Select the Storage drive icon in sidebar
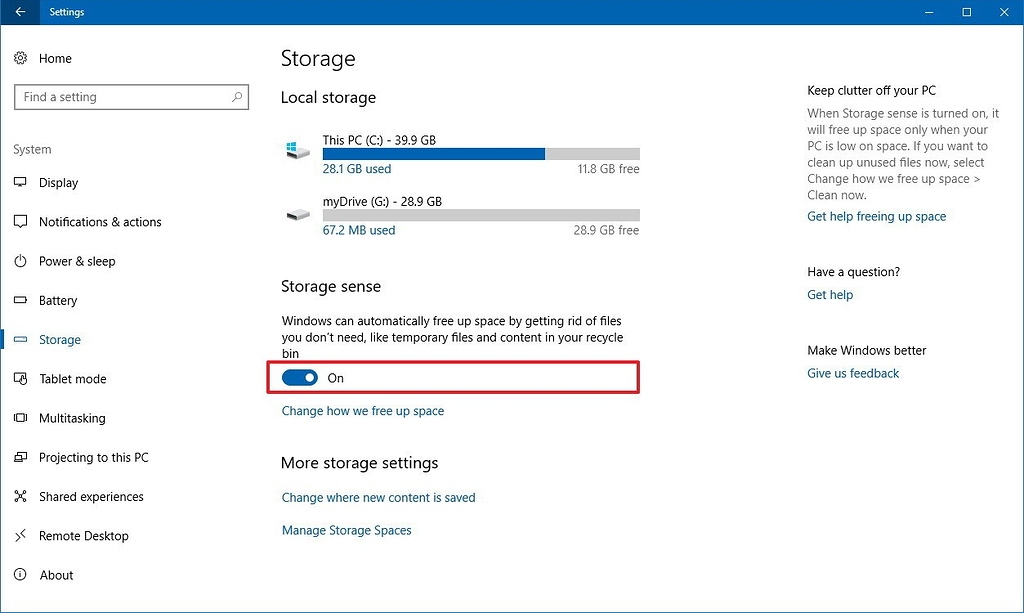 (x=22, y=339)
